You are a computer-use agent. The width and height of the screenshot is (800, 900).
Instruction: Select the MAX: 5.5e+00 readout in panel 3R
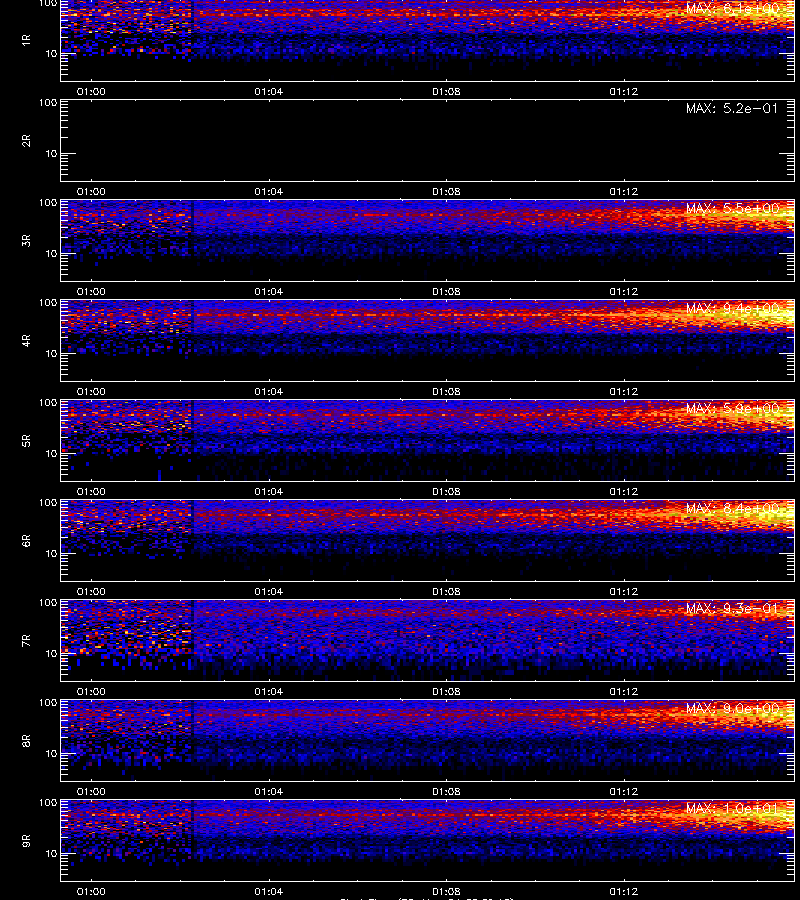click(732, 208)
